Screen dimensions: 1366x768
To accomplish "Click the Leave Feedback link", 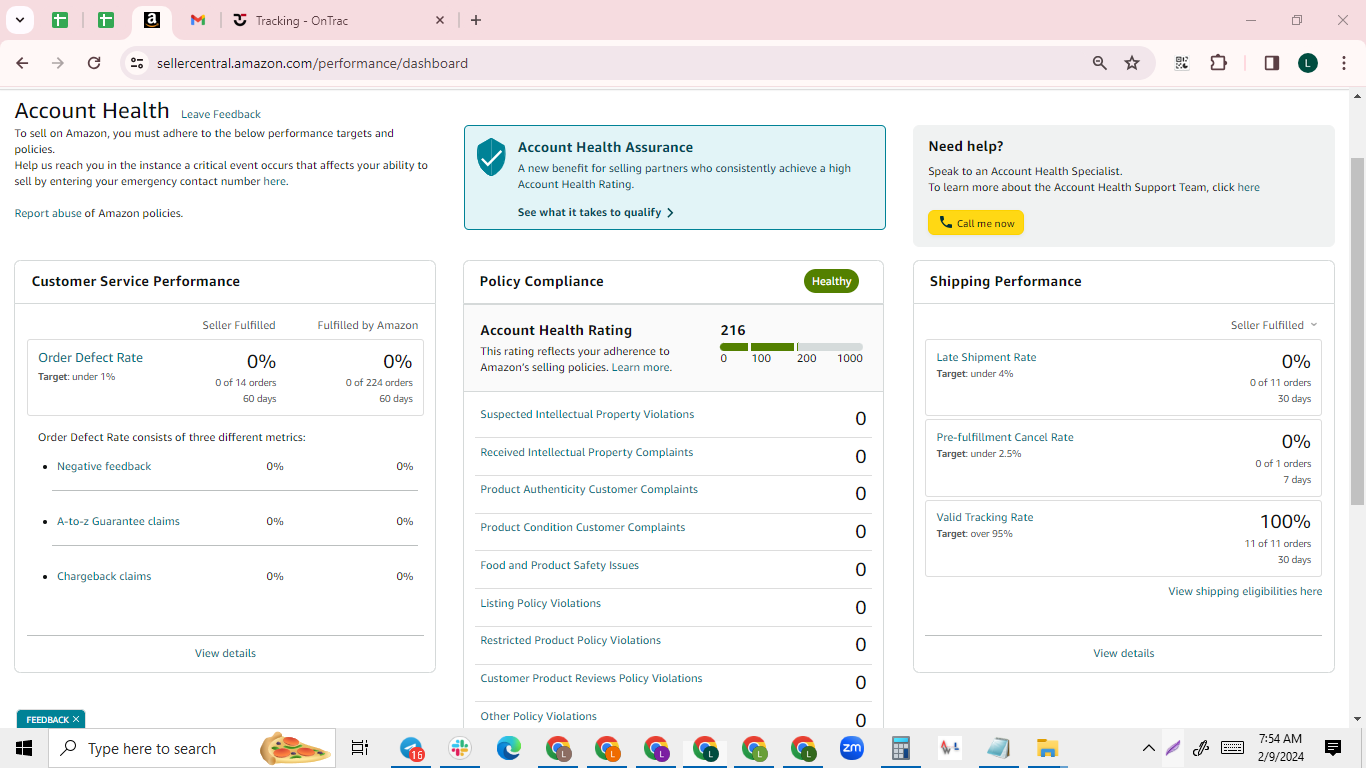I will [221, 114].
